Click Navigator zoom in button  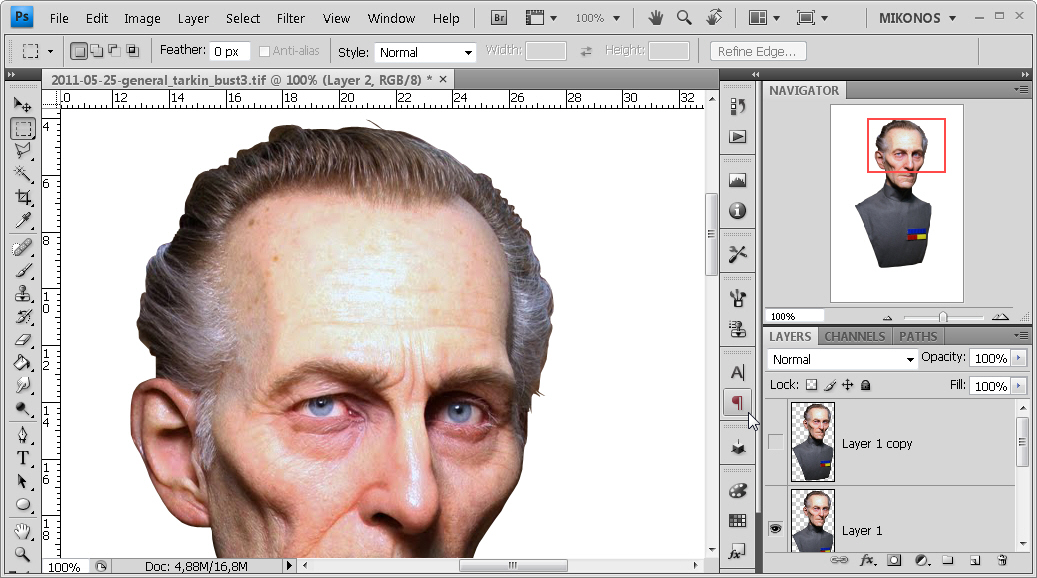[x=1000, y=317]
